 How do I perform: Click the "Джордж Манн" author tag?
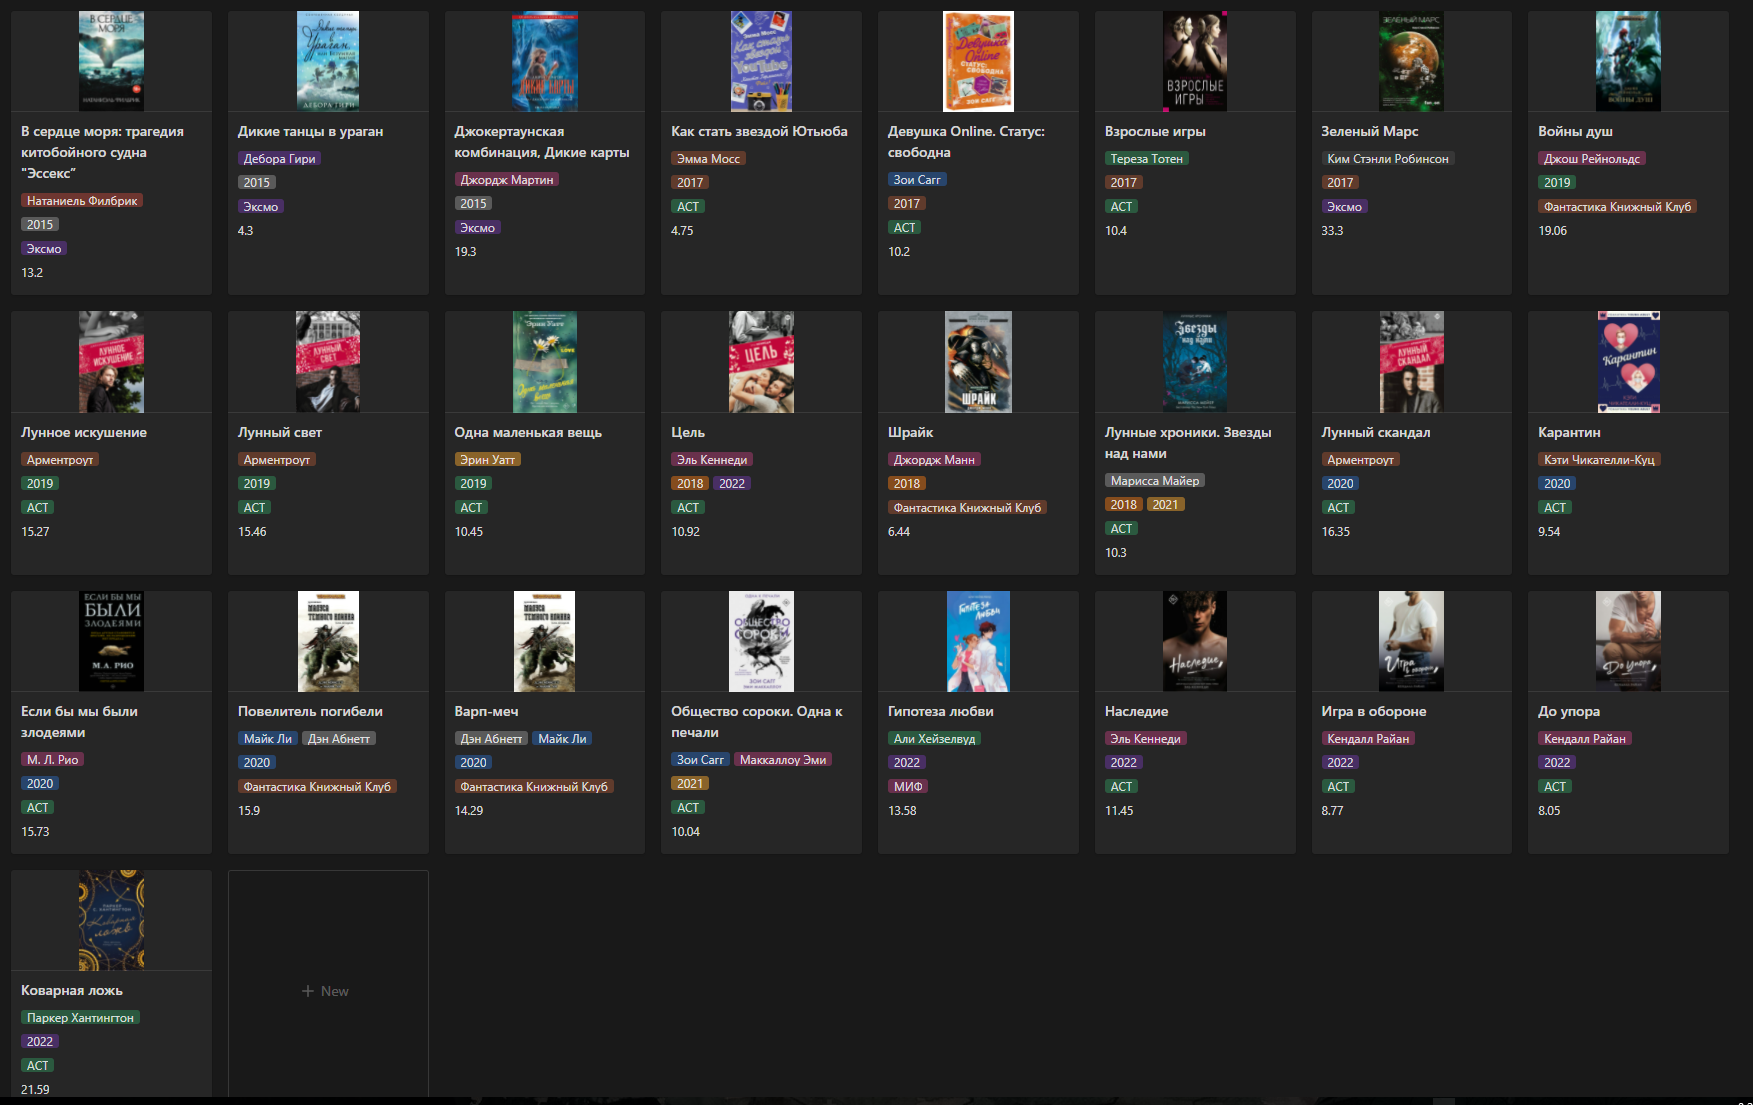coord(934,460)
